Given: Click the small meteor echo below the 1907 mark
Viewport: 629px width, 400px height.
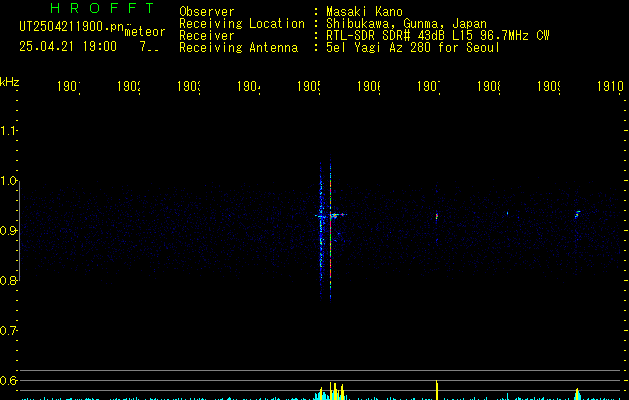Looking at the screenshot, I should [x=437, y=217].
